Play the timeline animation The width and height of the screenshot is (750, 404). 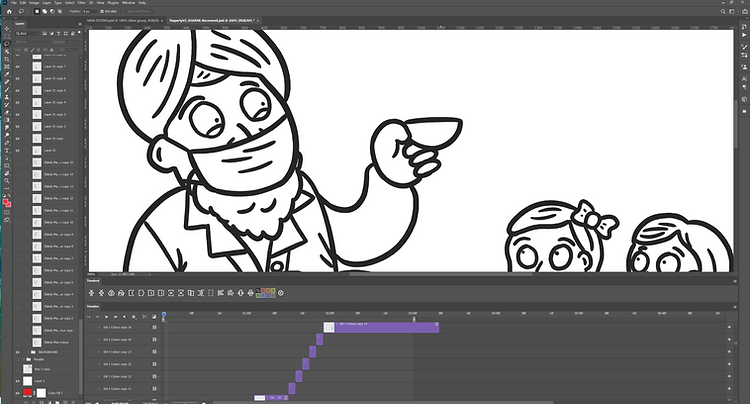[106, 317]
